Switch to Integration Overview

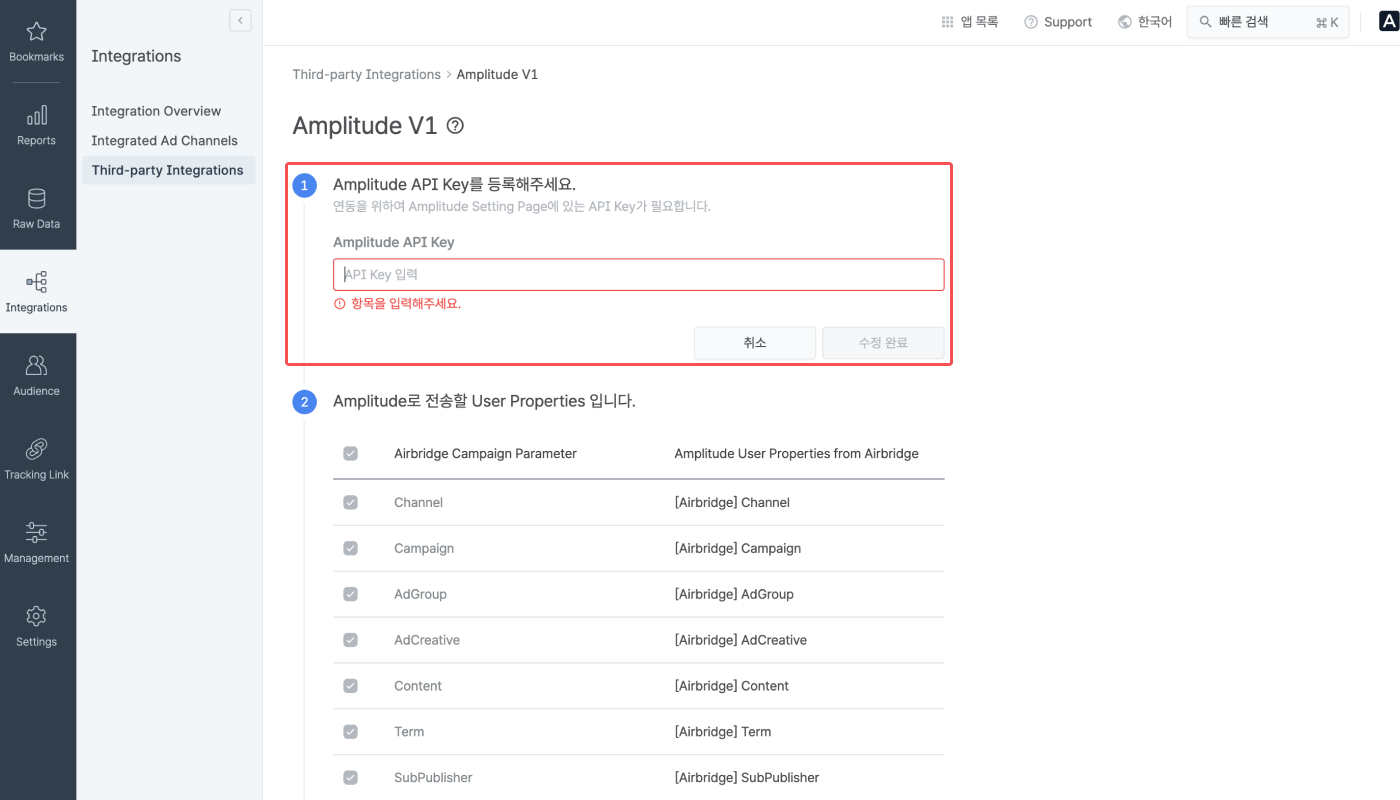(x=156, y=111)
